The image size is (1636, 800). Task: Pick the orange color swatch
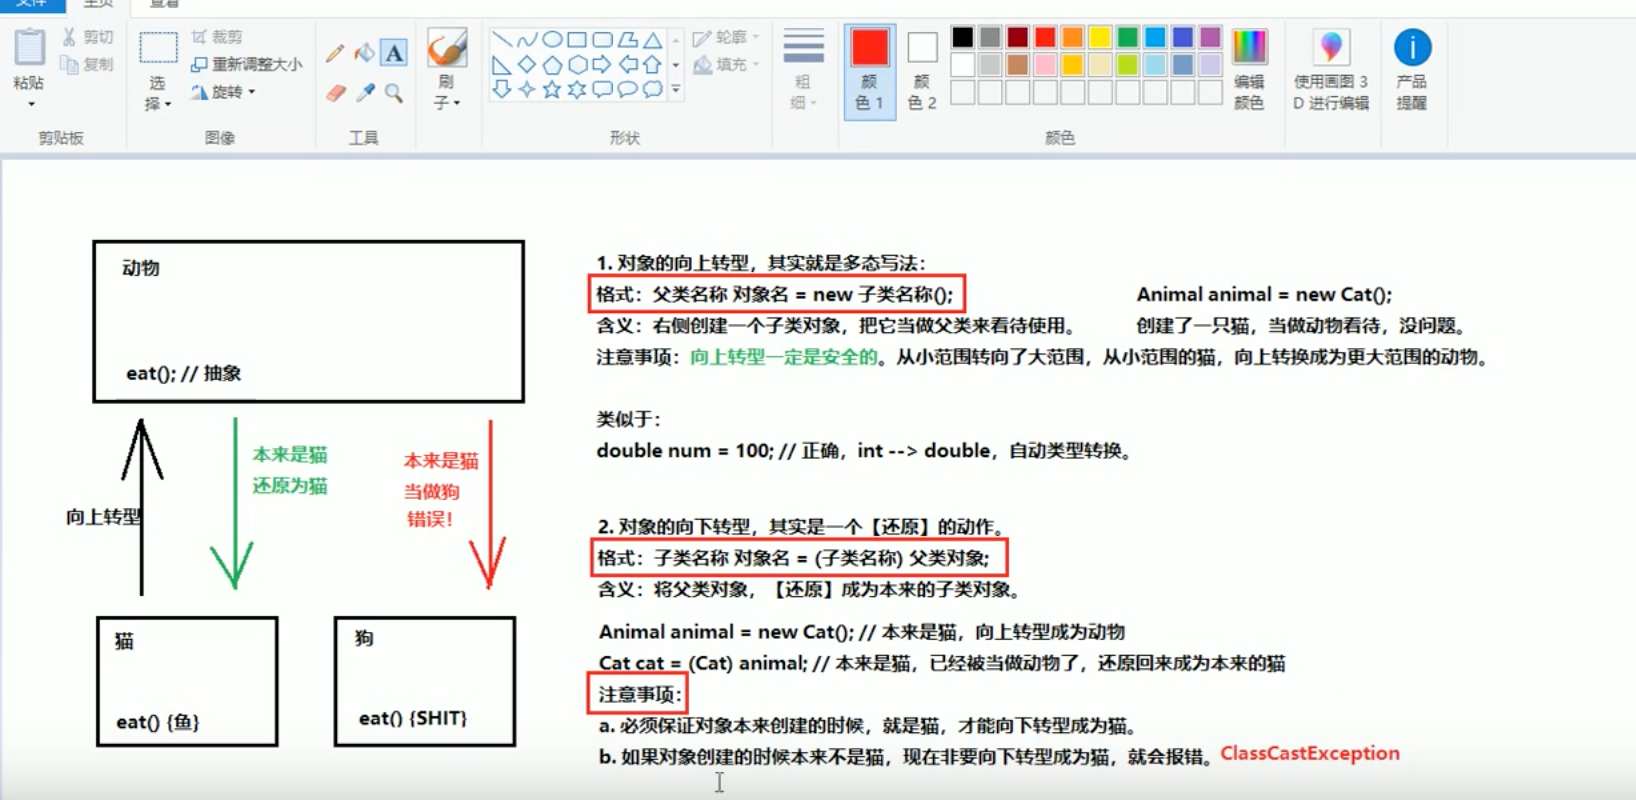1072,38
